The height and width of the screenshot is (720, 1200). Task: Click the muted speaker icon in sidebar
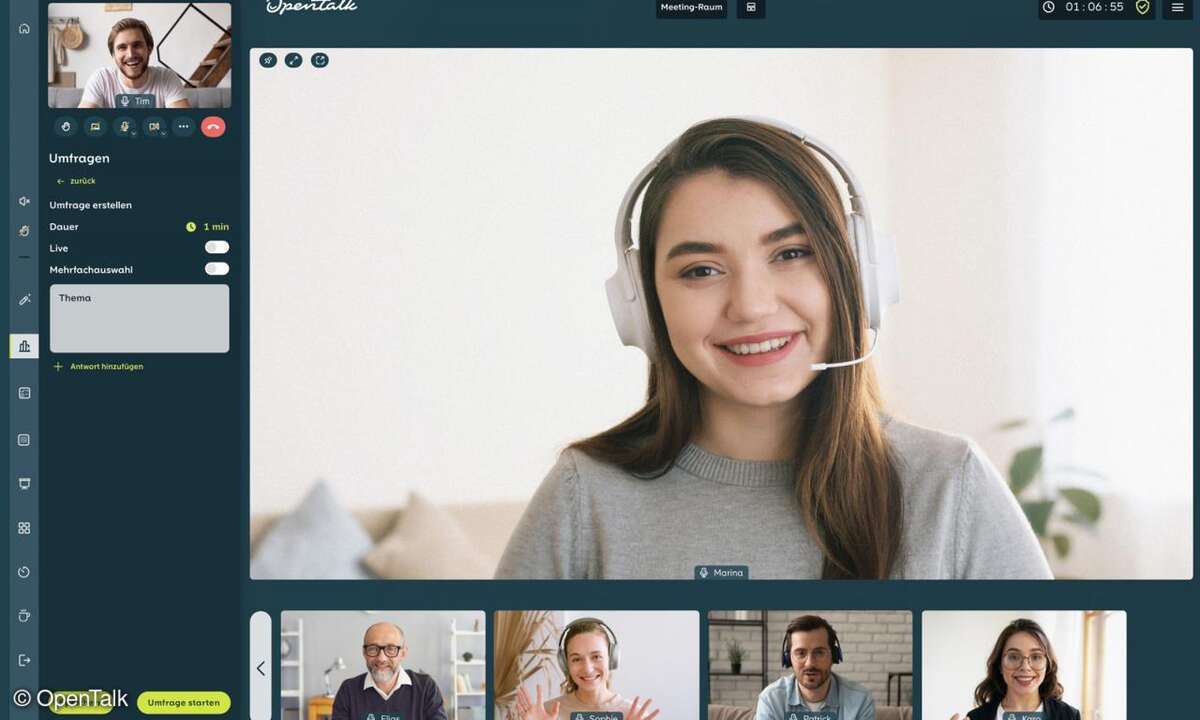[x=24, y=201]
